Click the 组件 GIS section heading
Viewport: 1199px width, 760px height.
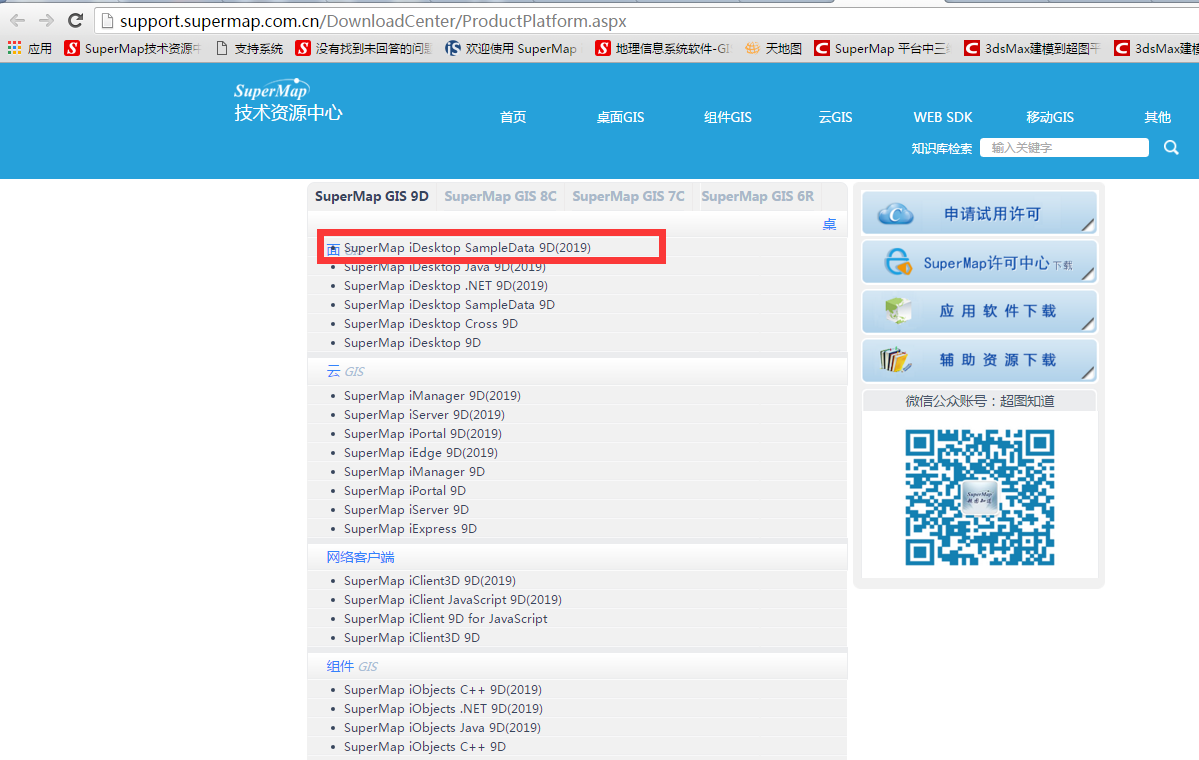click(352, 667)
